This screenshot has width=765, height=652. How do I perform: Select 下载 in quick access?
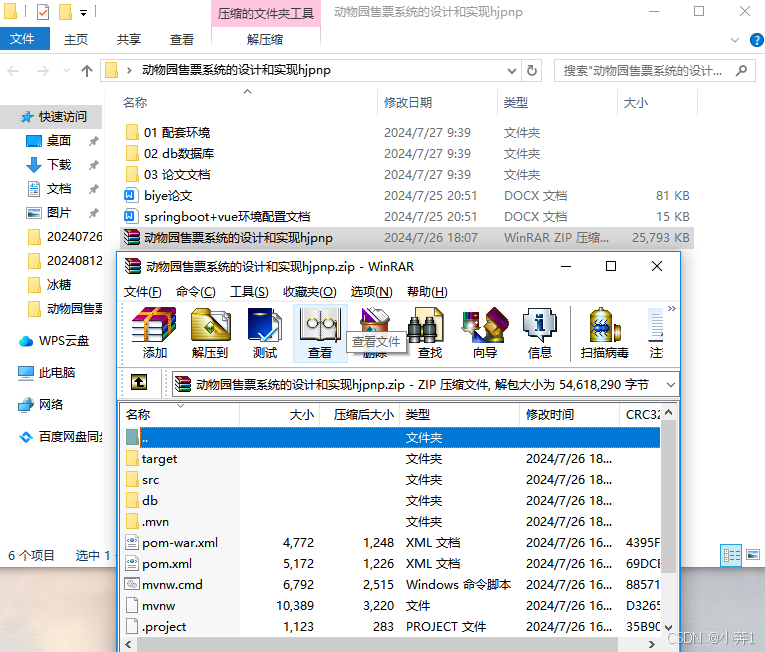pos(59,165)
